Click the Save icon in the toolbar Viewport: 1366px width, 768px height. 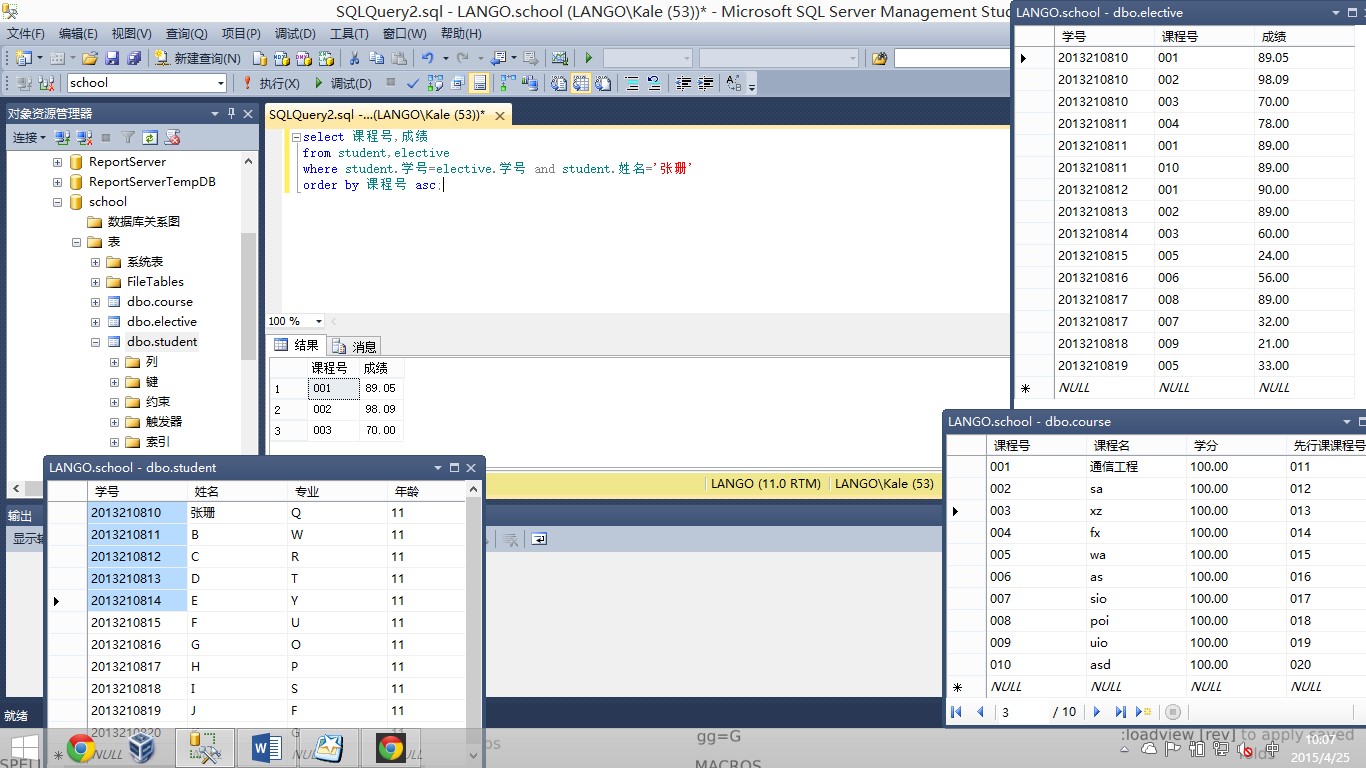tap(112, 58)
